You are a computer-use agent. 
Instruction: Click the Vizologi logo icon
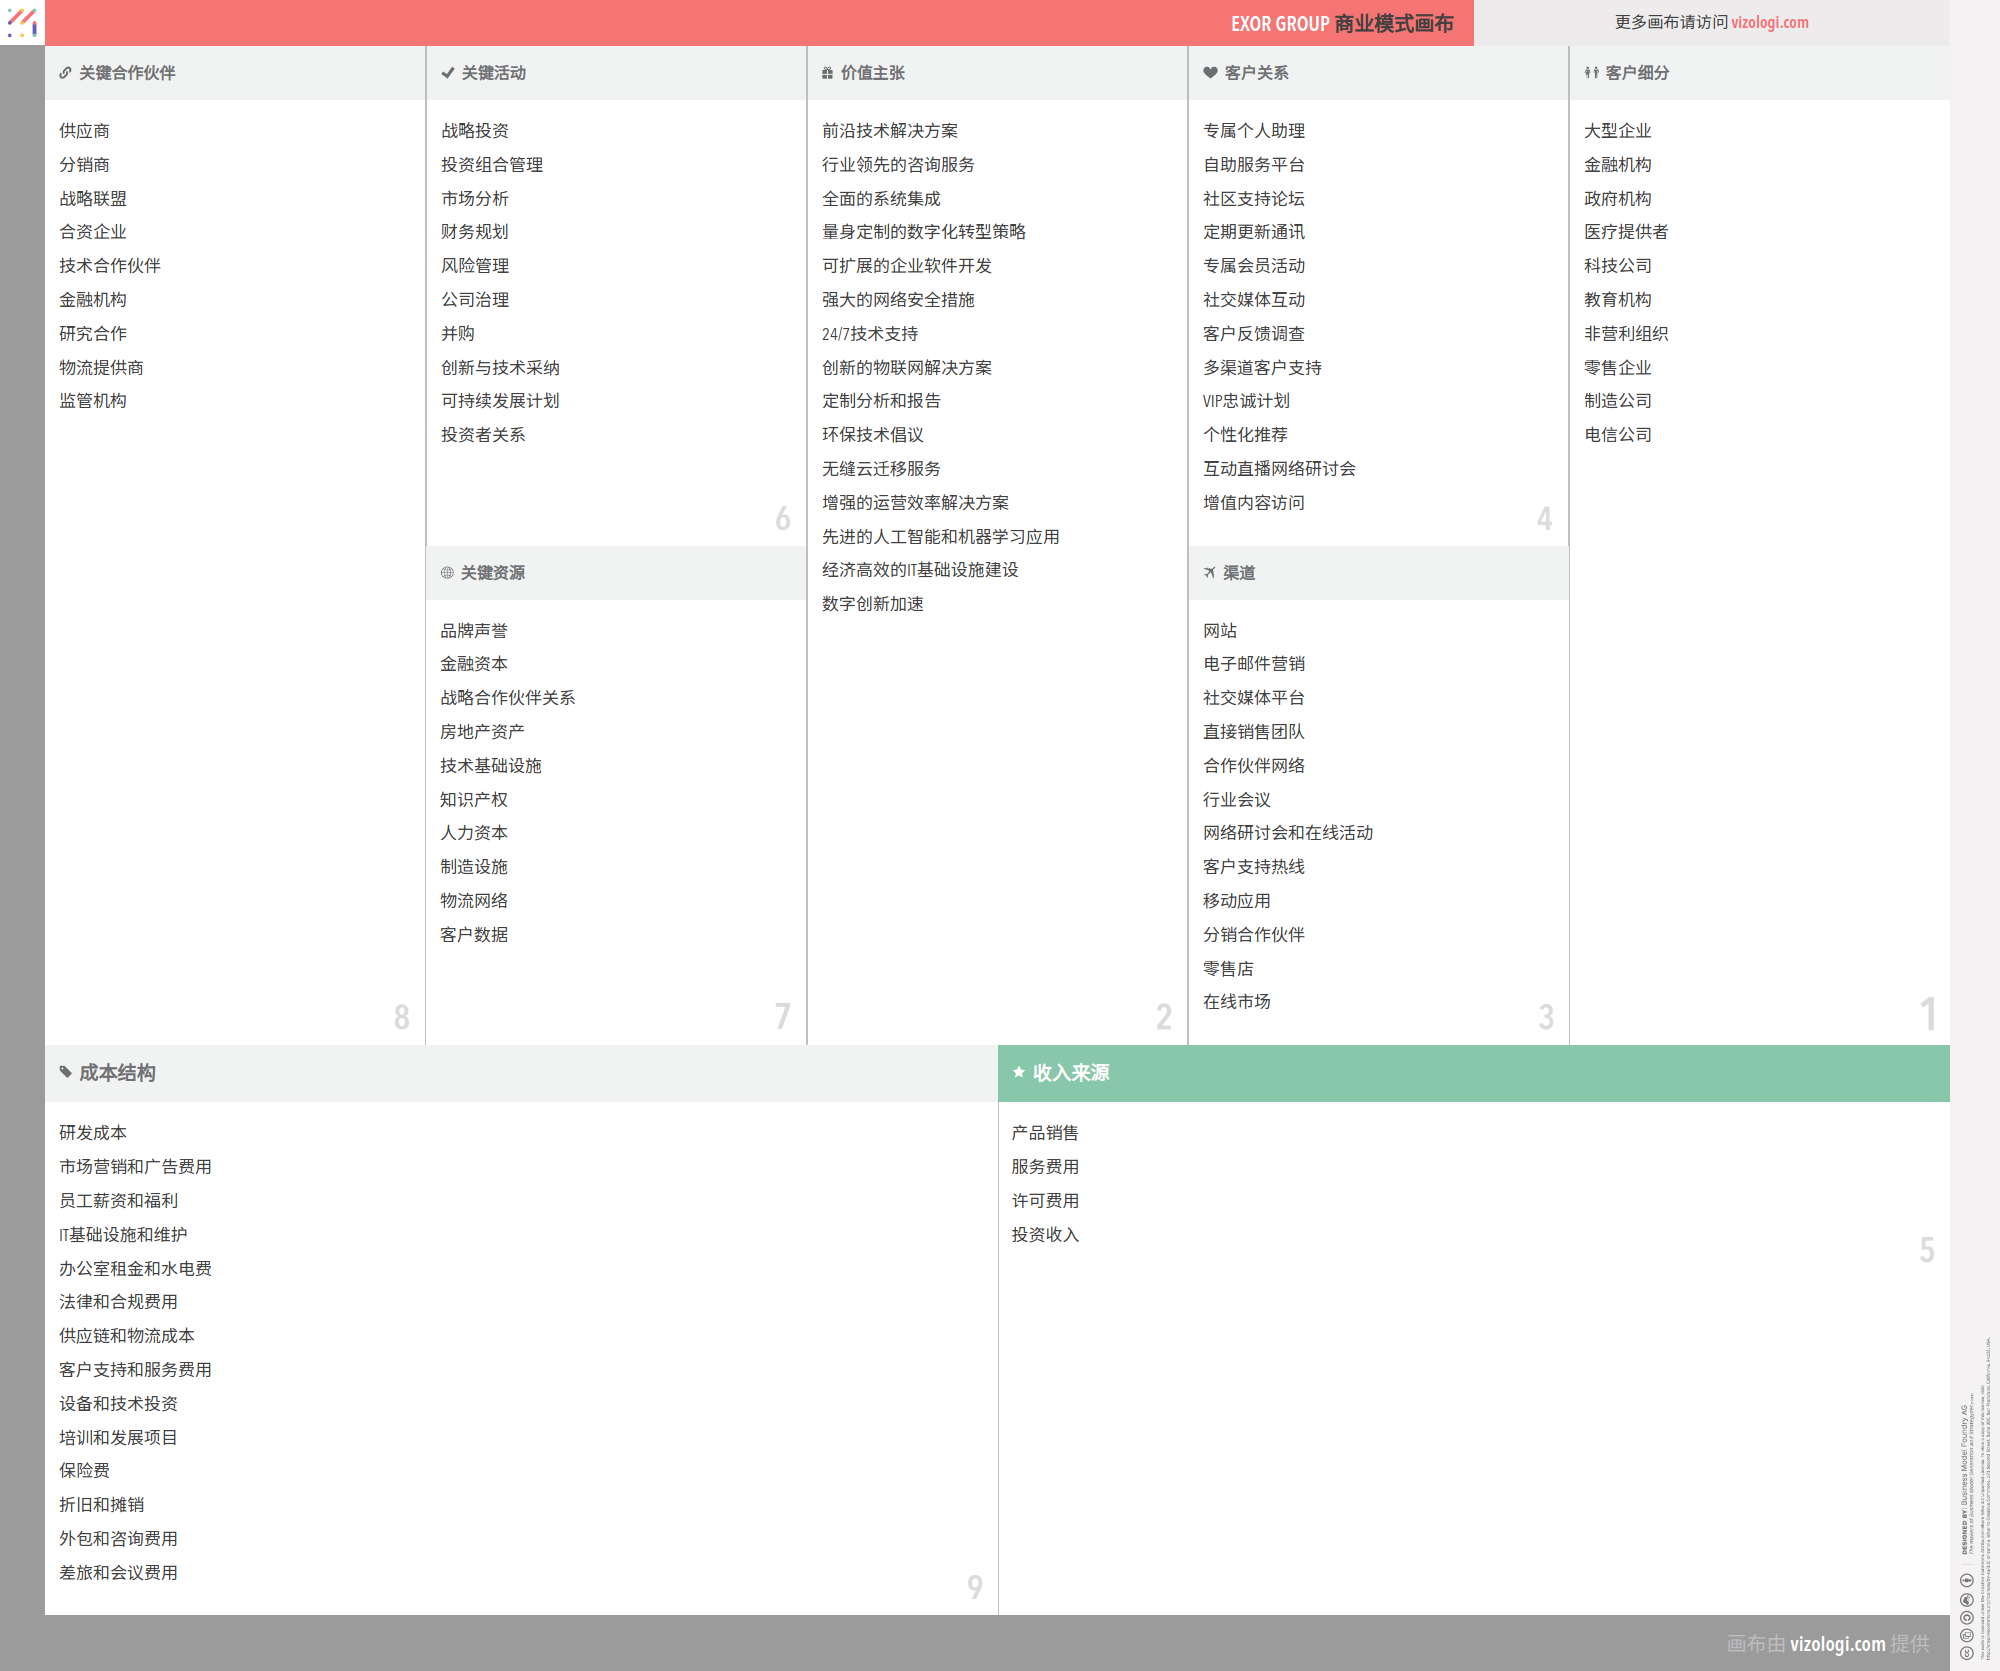[x=22, y=22]
